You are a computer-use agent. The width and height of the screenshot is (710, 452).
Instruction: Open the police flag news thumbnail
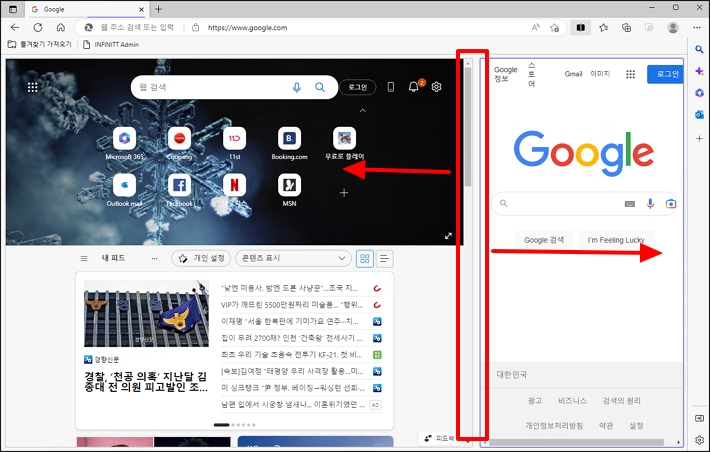tap(146, 313)
